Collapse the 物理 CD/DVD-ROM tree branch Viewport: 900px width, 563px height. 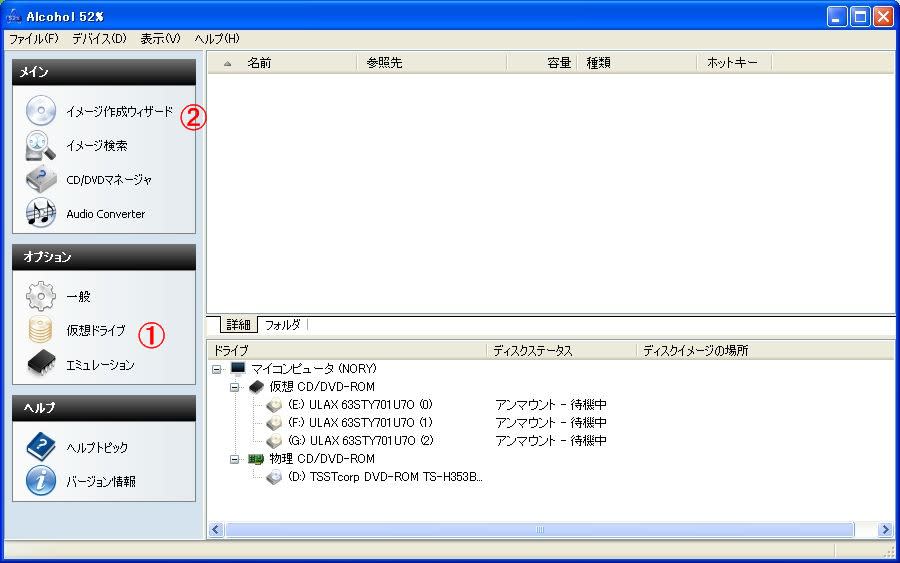237,459
